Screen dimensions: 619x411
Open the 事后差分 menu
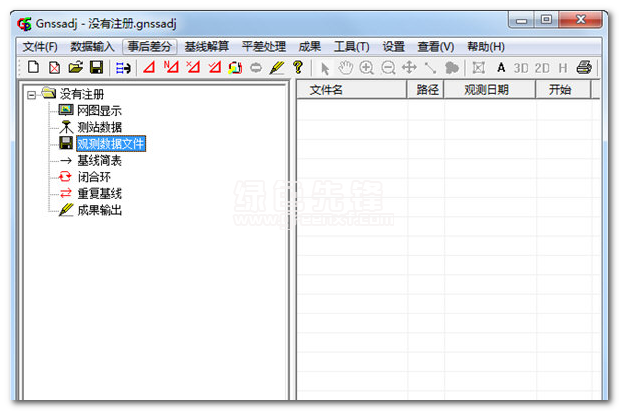(x=150, y=47)
